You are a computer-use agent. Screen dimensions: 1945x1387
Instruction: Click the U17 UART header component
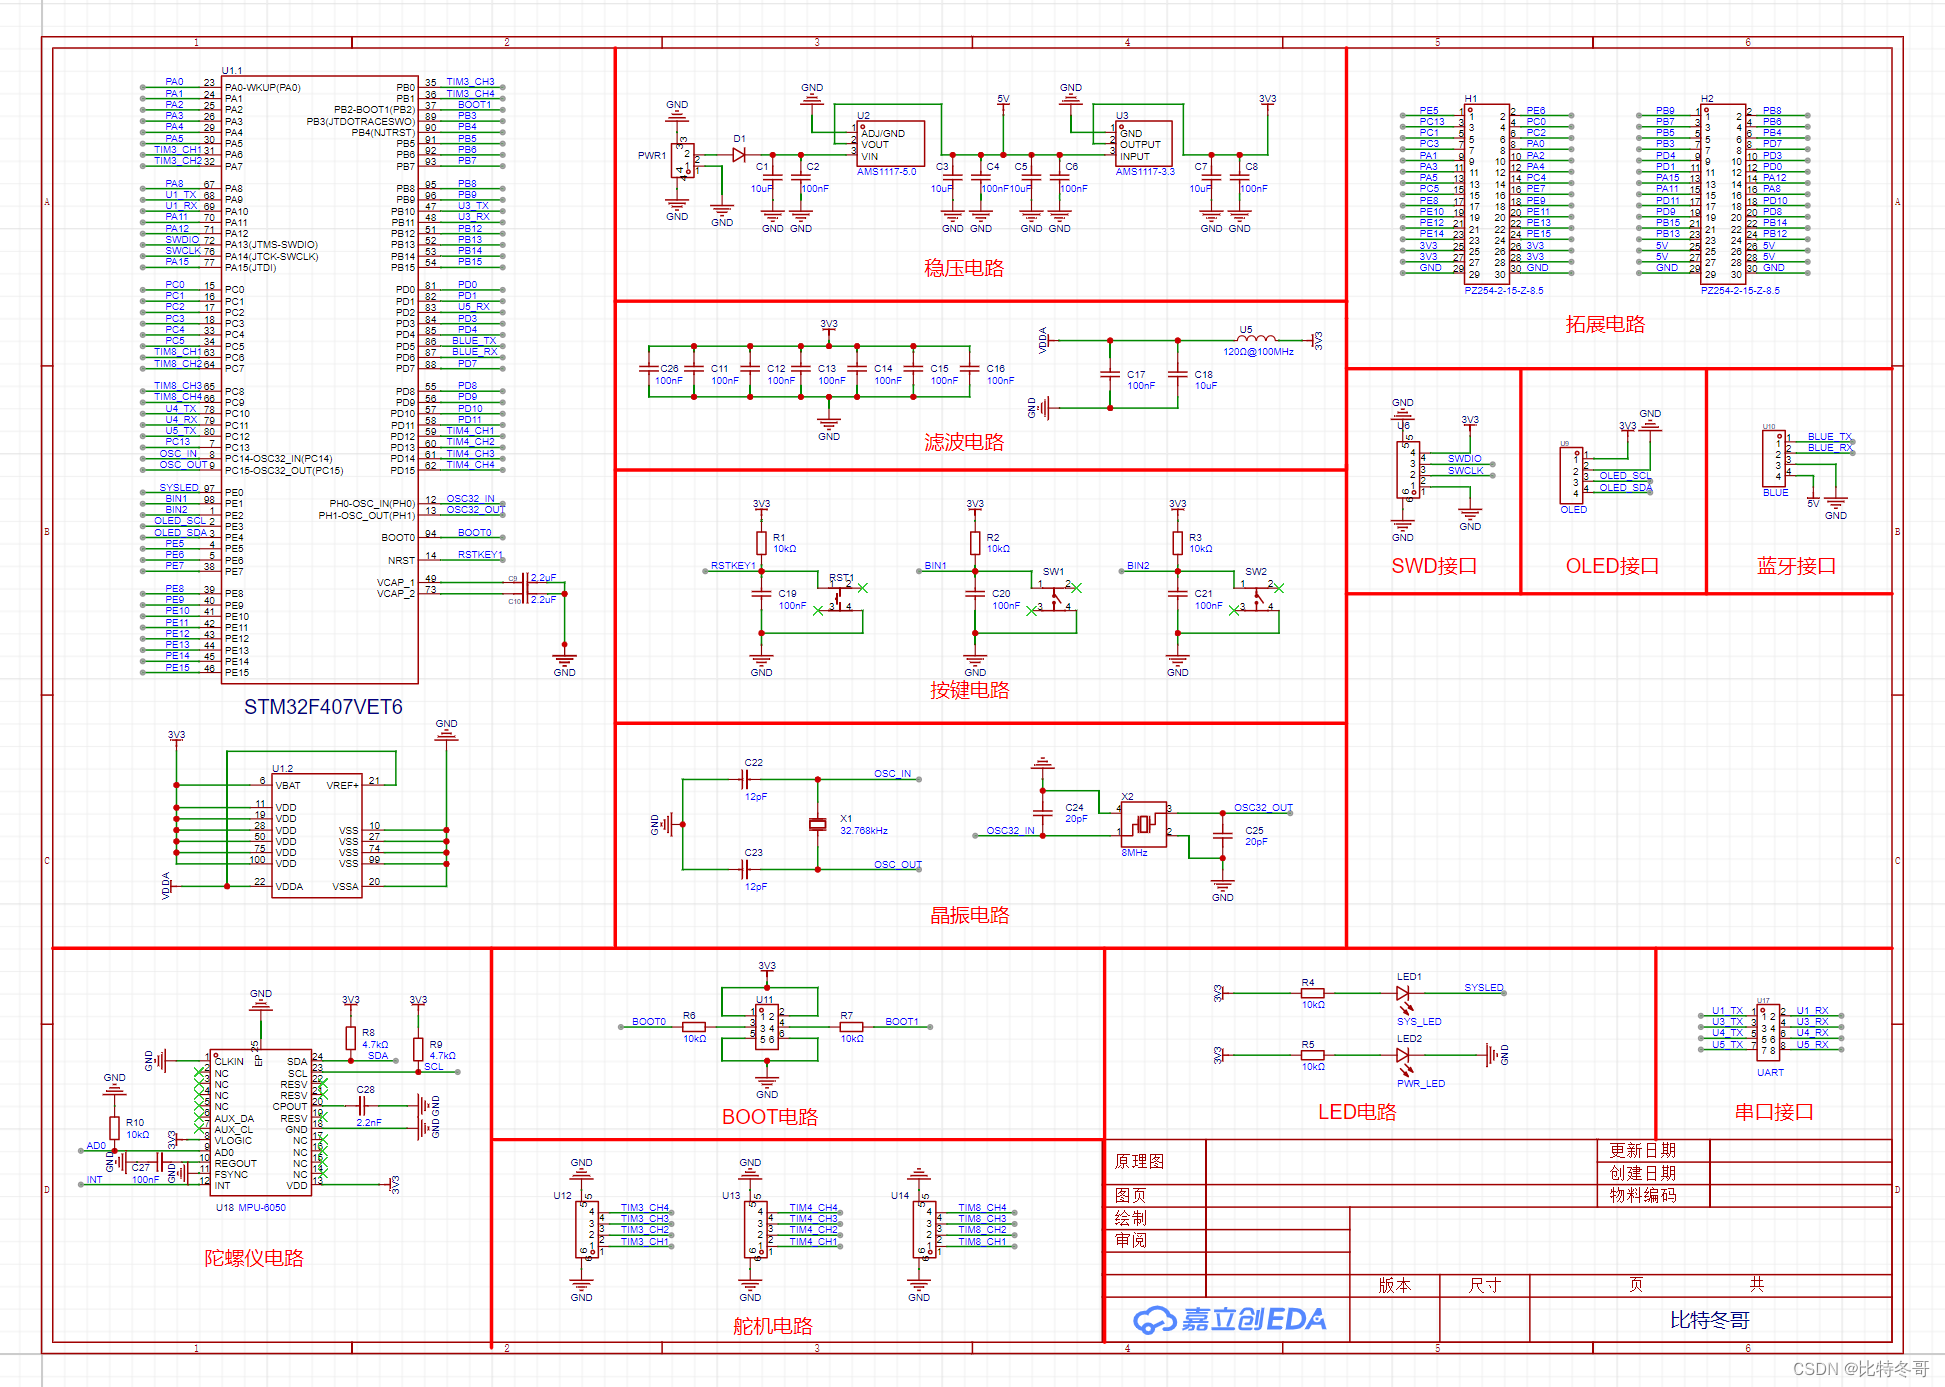pyautogui.click(x=1768, y=1032)
